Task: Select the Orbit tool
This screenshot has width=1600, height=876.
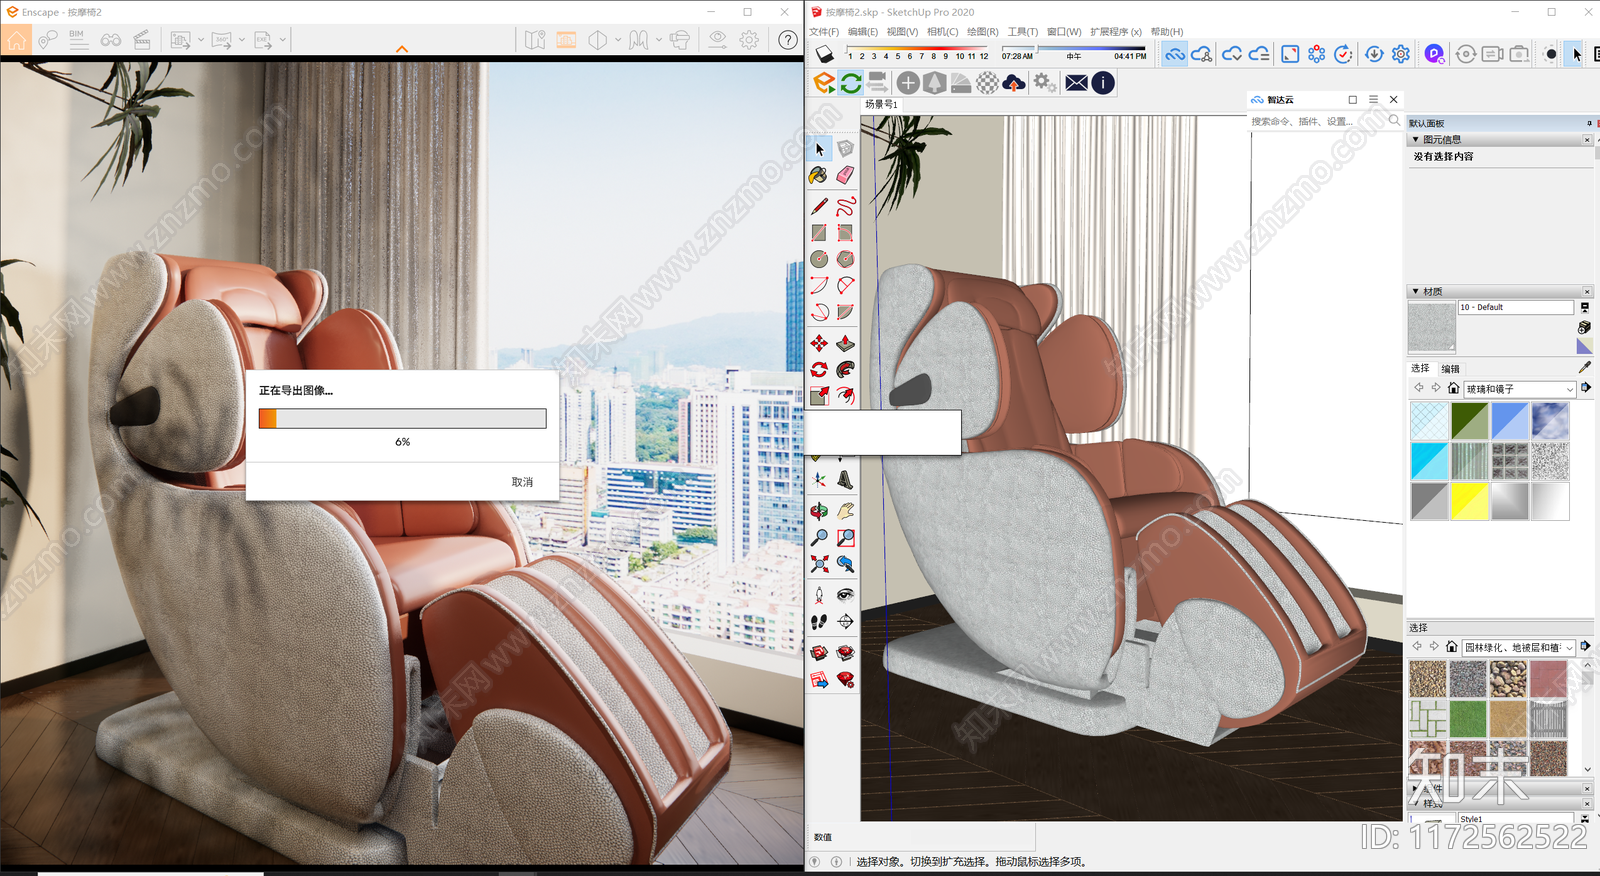Action: 819,511
